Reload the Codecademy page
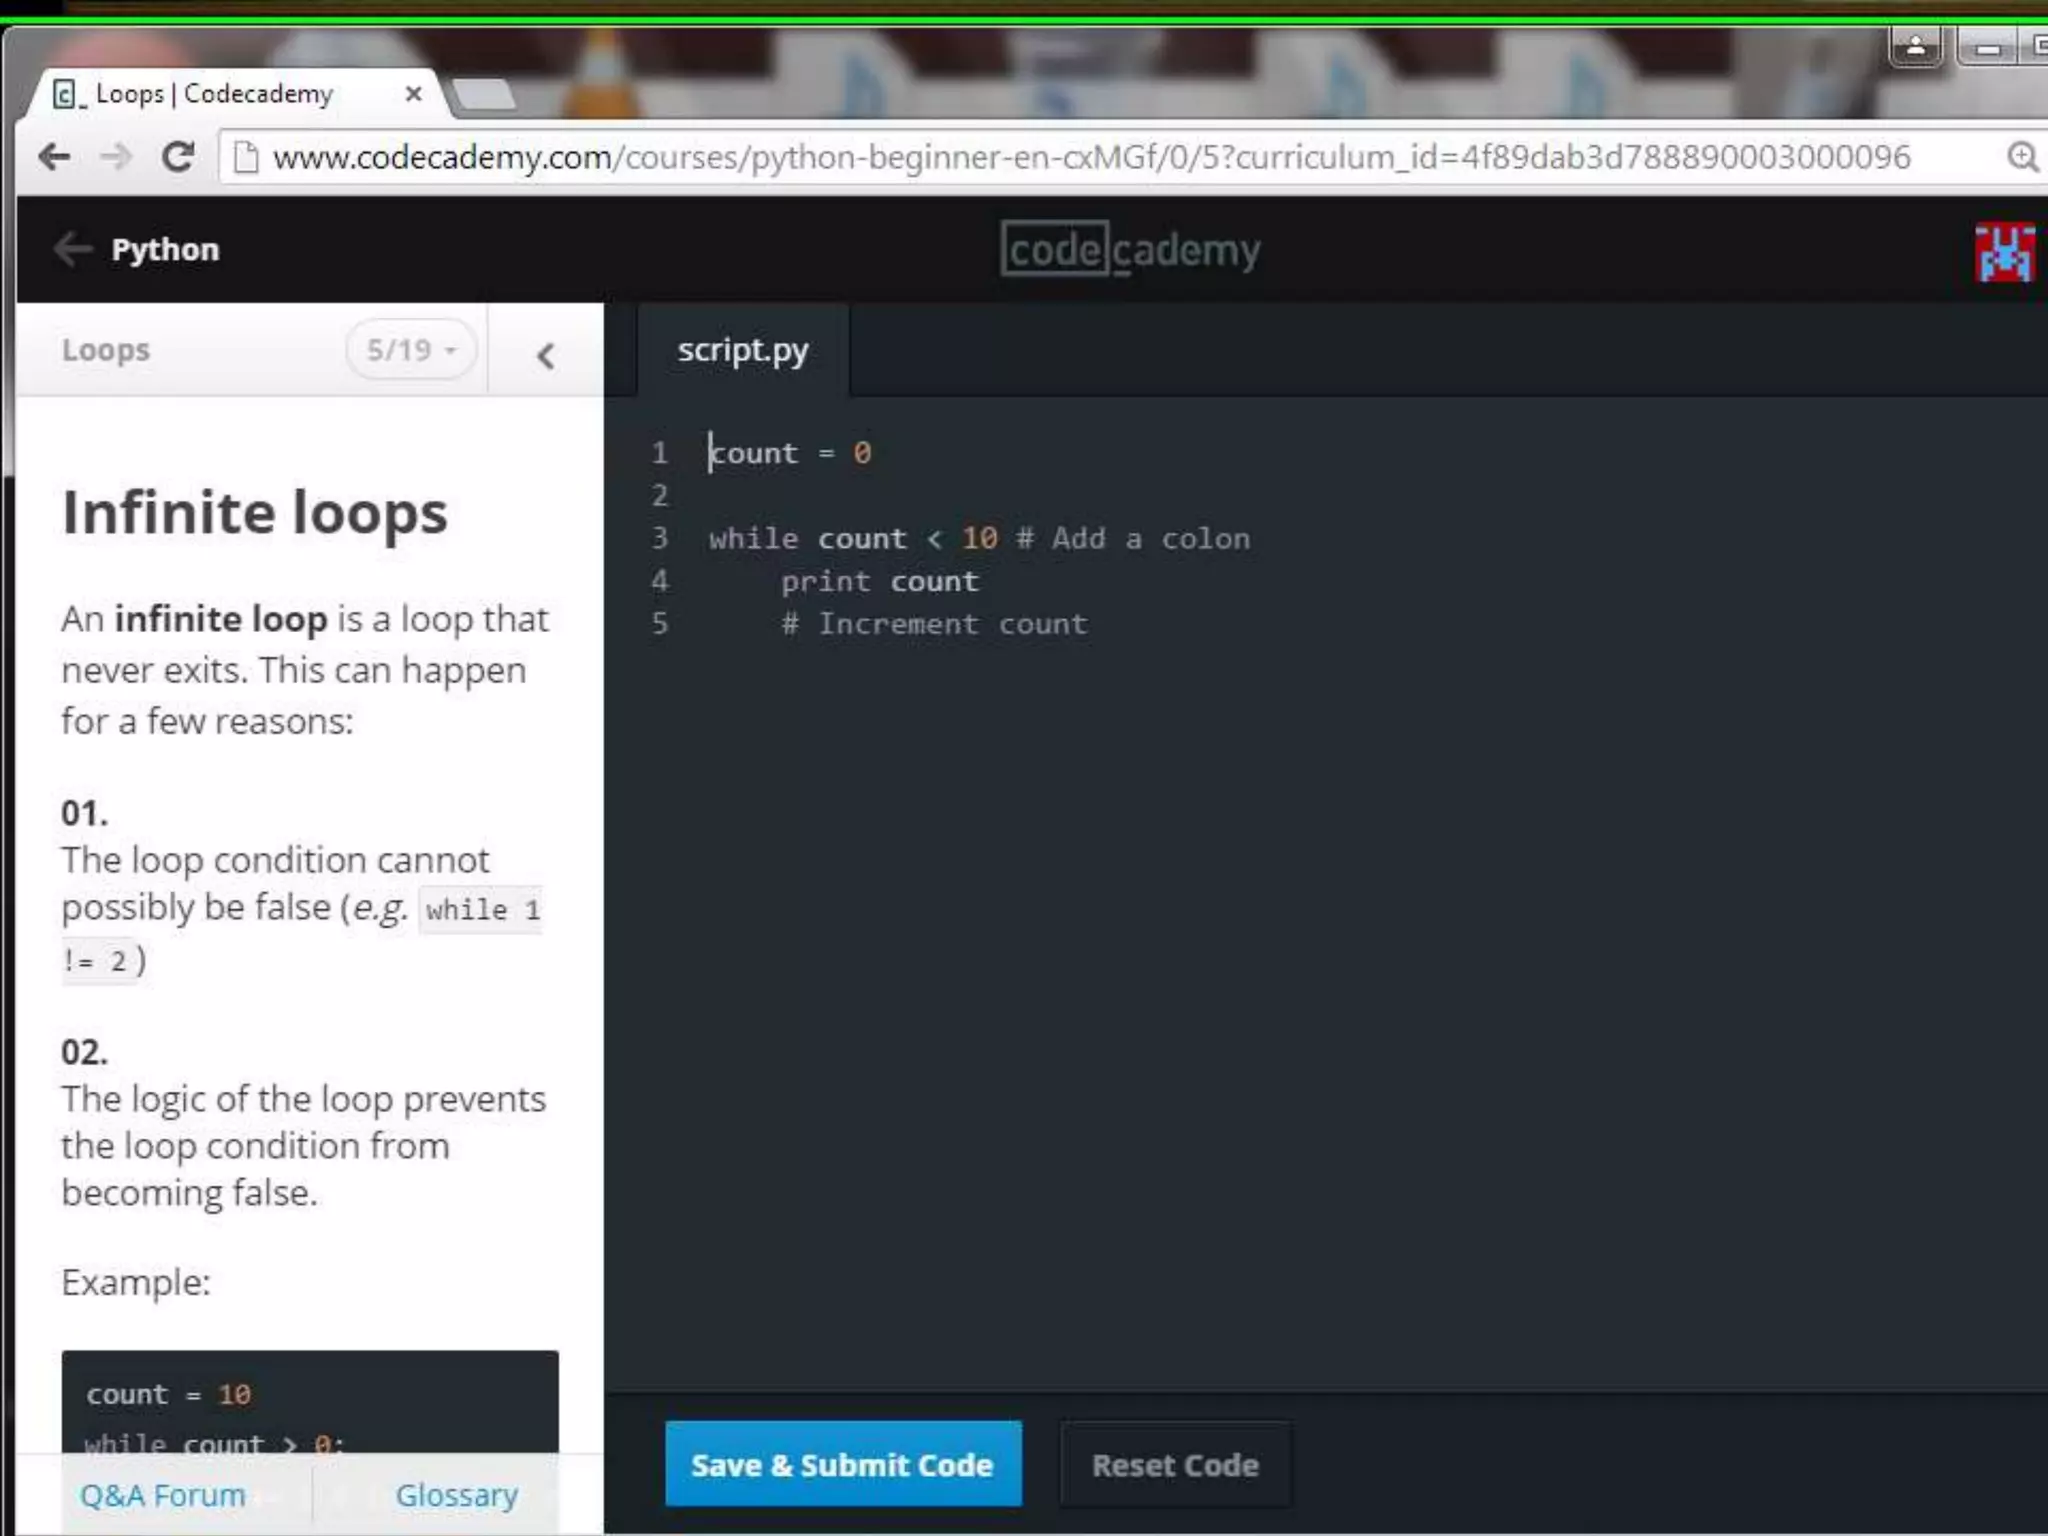This screenshot has width=2048, height=1536. click(x=178, y=157)
